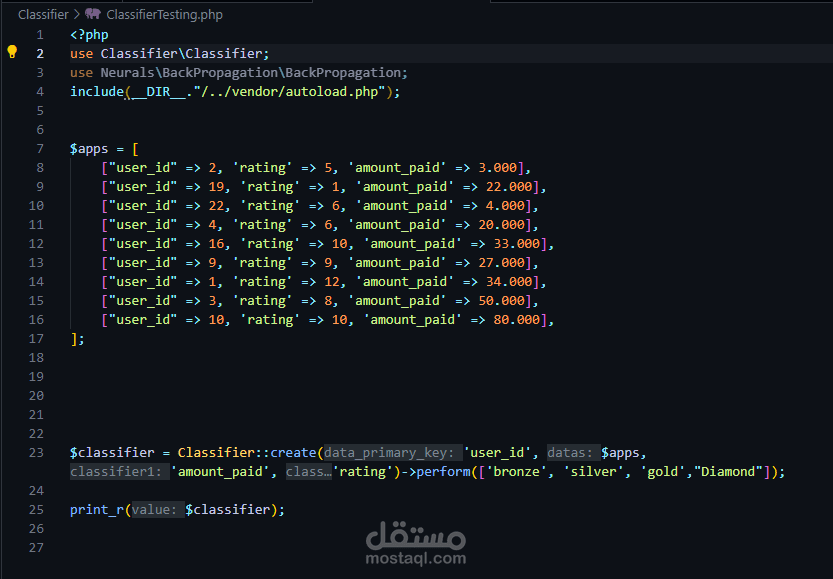
Task: Click the 'amount_paid' argument in the create call
Action: click(220, 472)
